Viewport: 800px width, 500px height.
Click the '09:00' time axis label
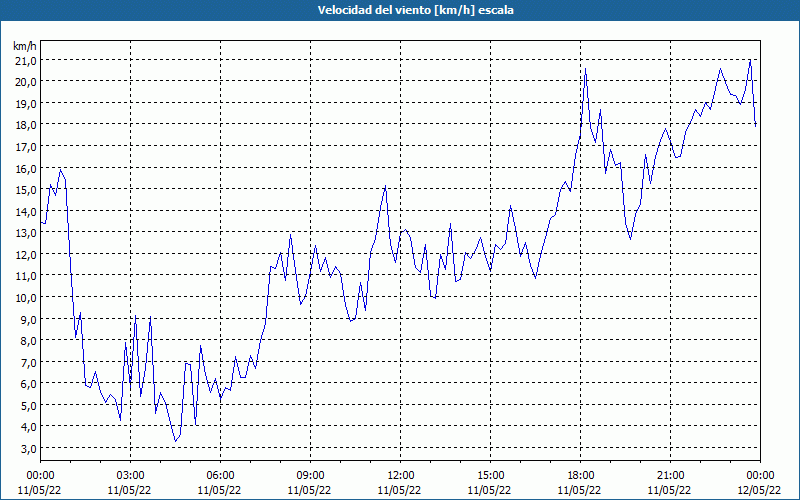(311, 476)
